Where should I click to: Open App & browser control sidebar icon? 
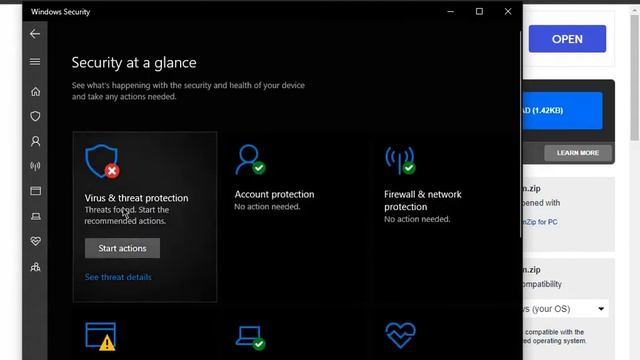coord(36,191)
